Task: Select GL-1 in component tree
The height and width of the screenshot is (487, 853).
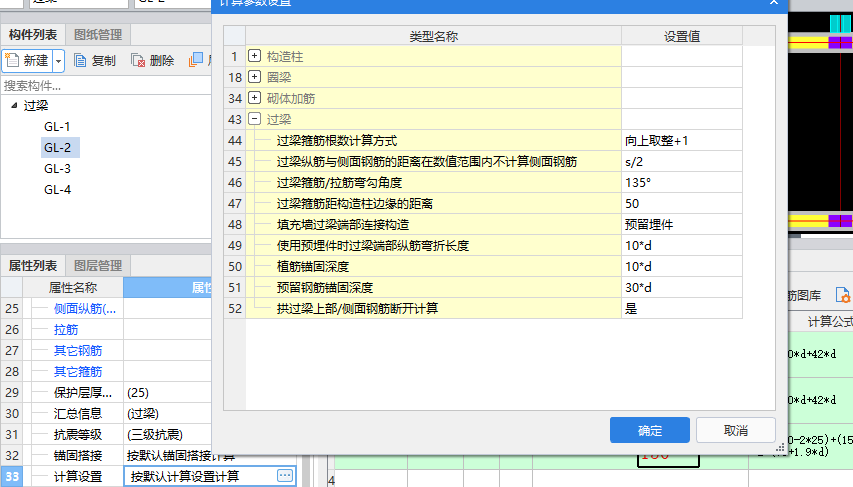Action: coord(57,126)
